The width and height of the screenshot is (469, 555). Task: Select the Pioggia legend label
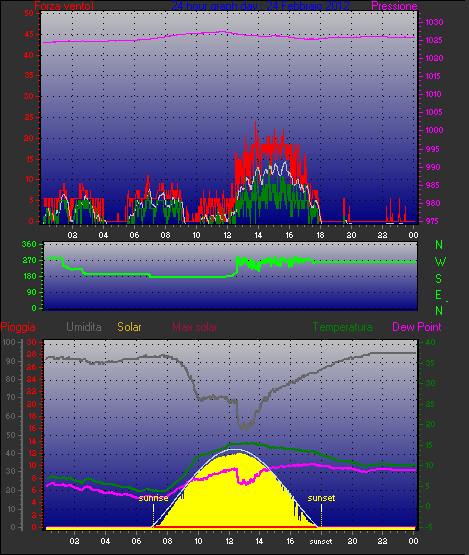click(18, 327)
